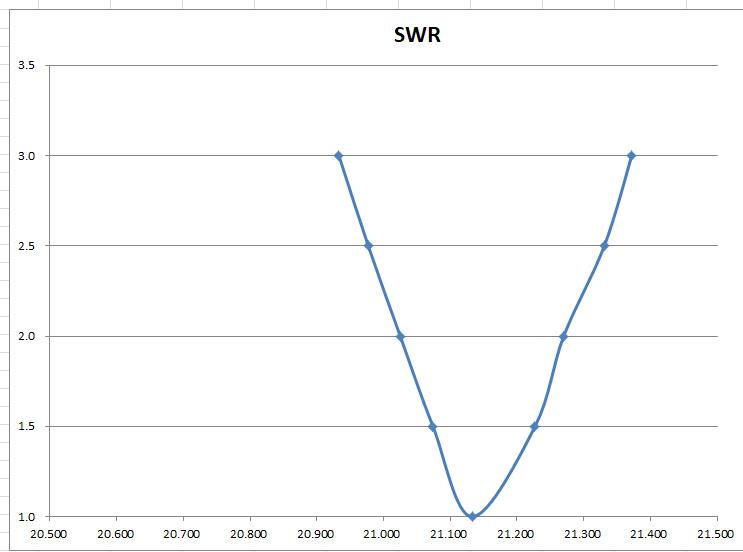
Task: Select the left-side data marker at SWR 1.5
Action: click(433, 427)
